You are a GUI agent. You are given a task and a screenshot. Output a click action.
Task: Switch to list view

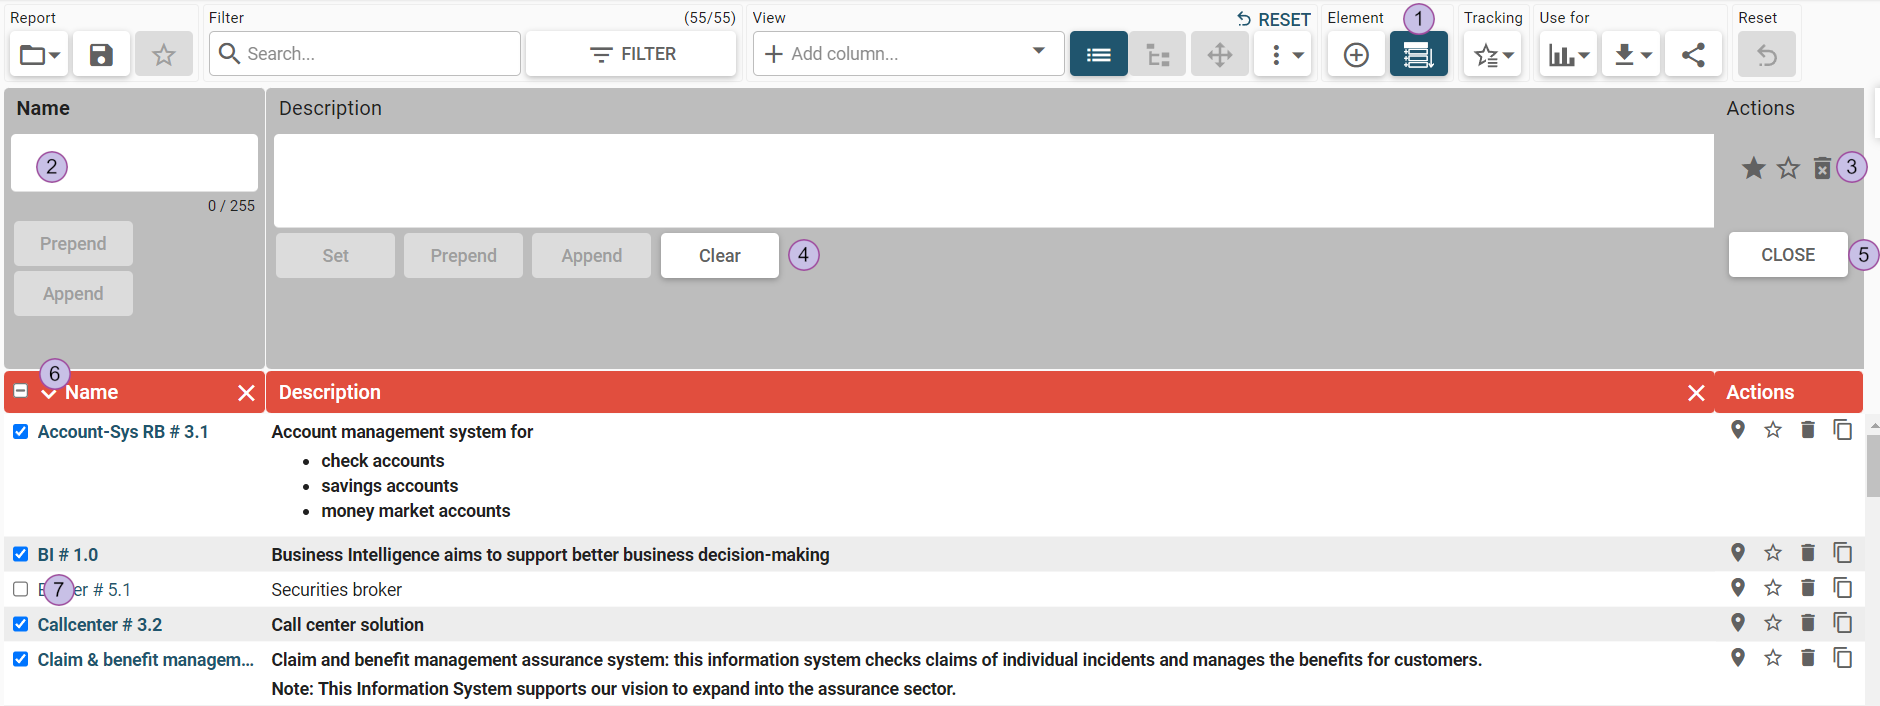pyautogui.click(x=1098, y=55)
